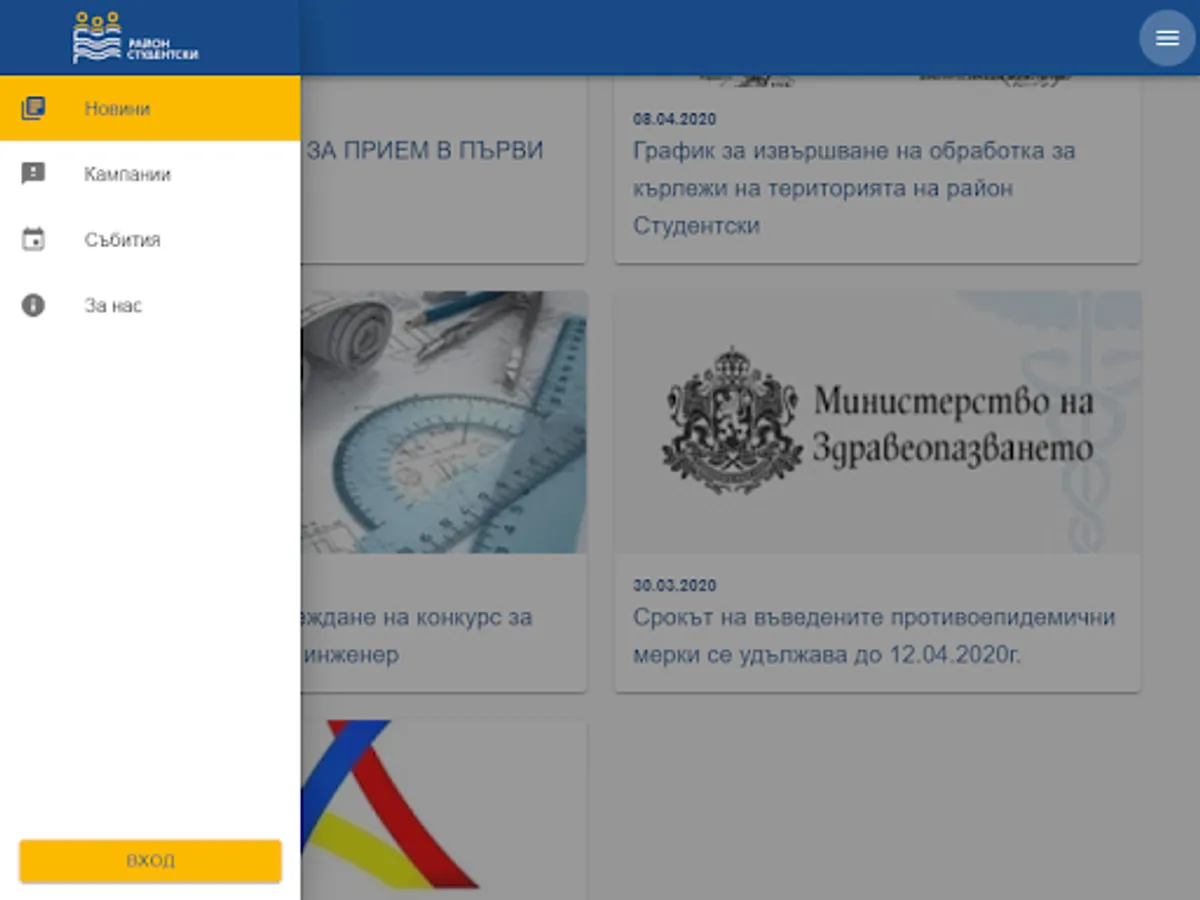Screen dimensions: 1200x900
Task: Click the Новини newspaper icon
Action: tap(33, 108)
